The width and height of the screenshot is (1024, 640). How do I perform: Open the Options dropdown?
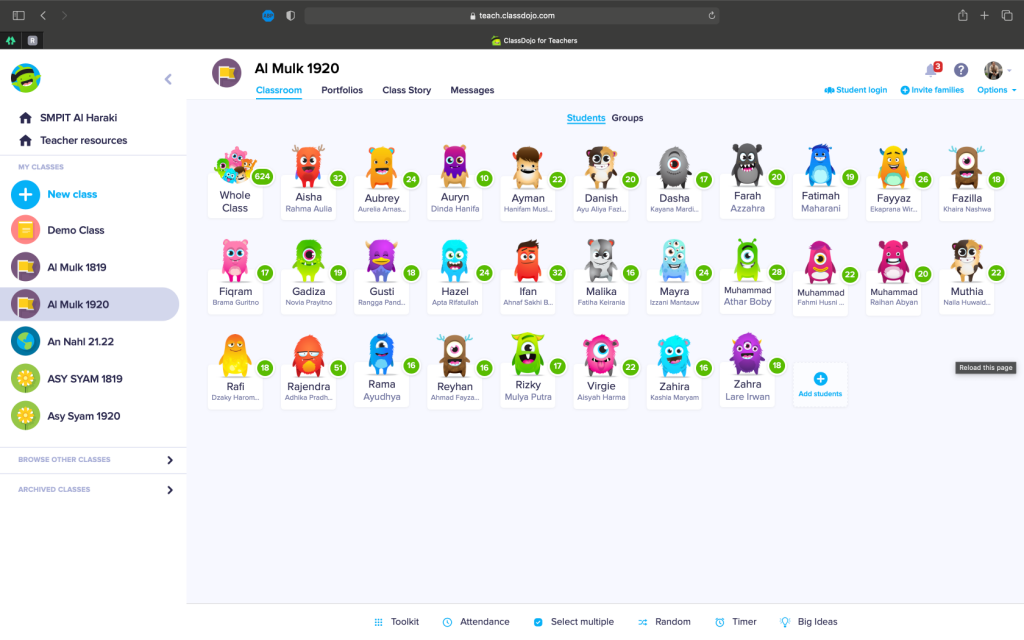[x=995, y=89]
